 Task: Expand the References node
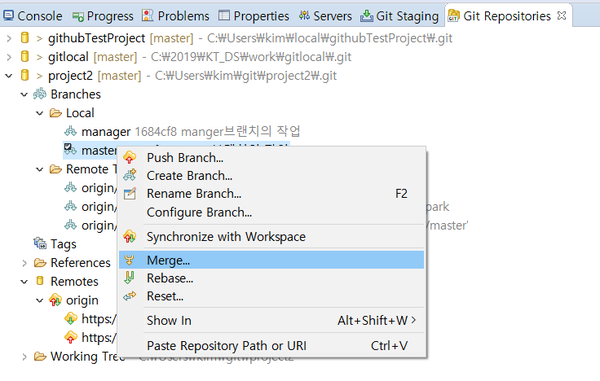tap(24, 263)
